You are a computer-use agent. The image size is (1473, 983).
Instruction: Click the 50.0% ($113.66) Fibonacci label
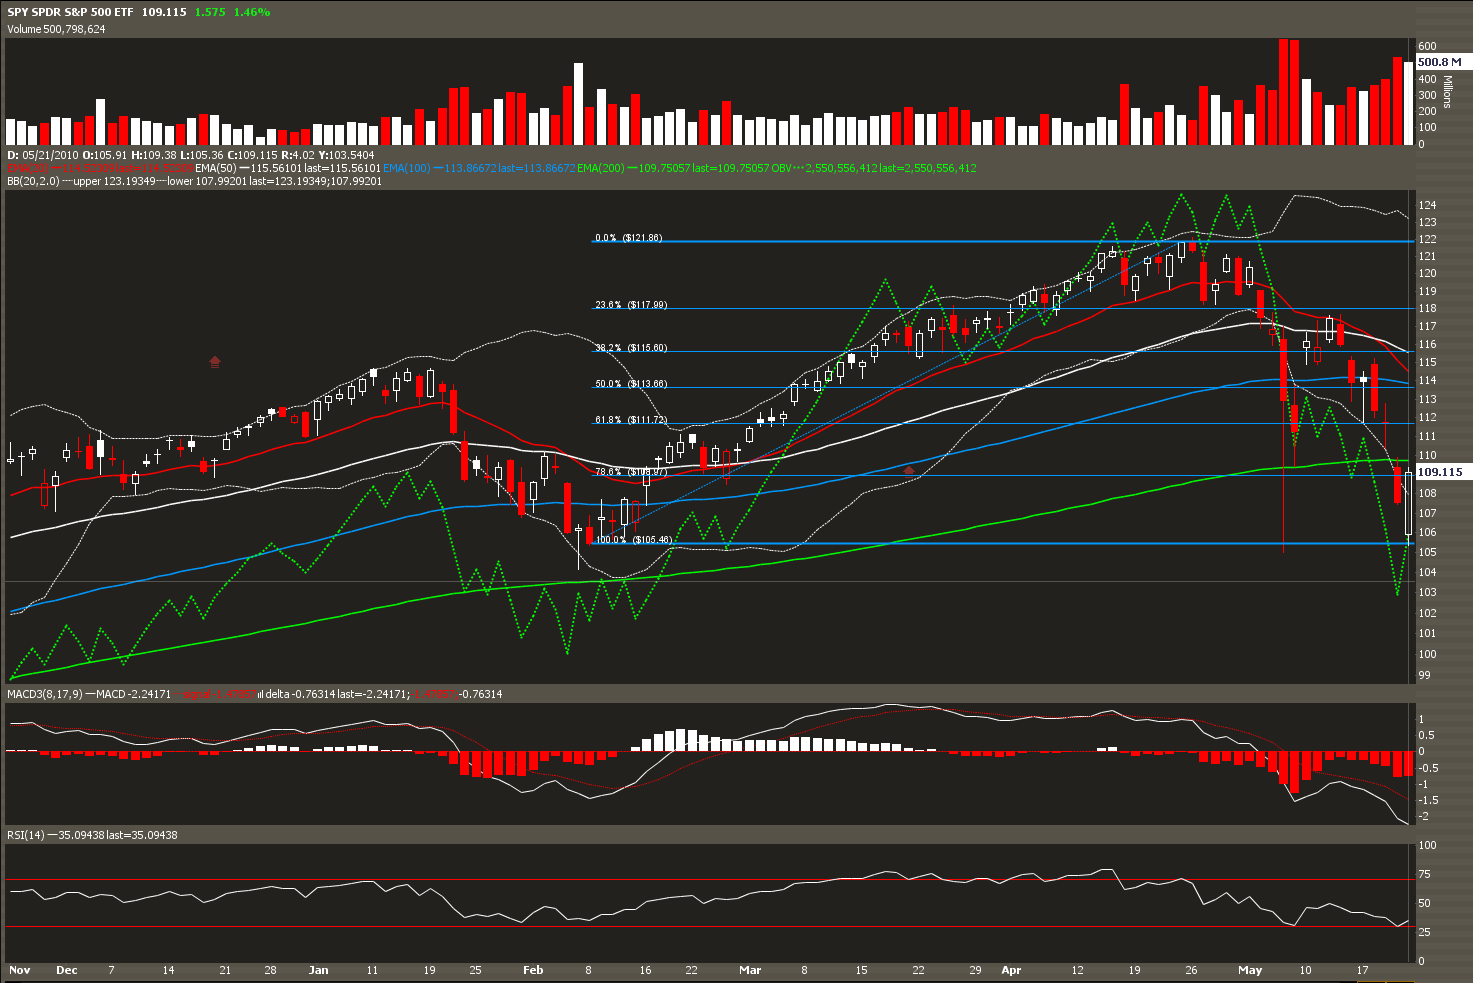click(631, 384)
